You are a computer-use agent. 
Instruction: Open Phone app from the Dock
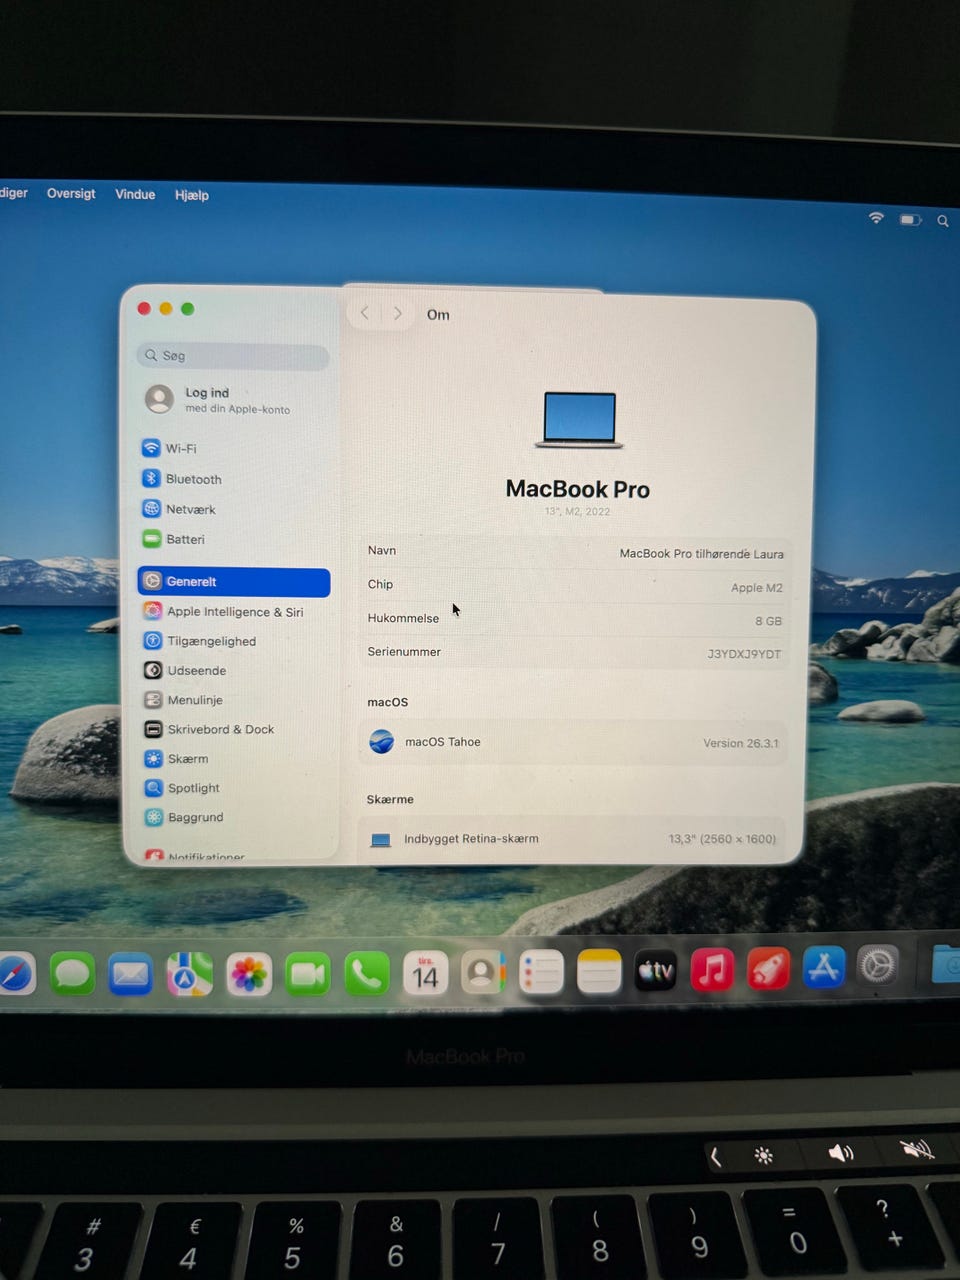pos(367,974)
